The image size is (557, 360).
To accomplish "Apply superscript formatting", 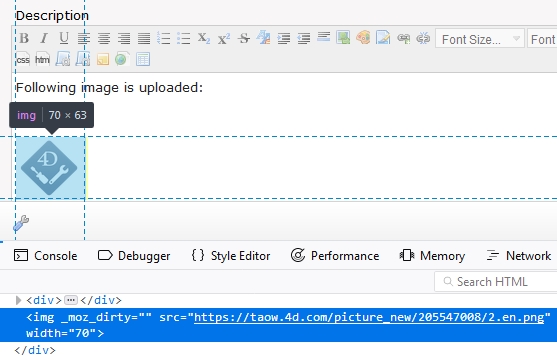I will coord(224,38).
